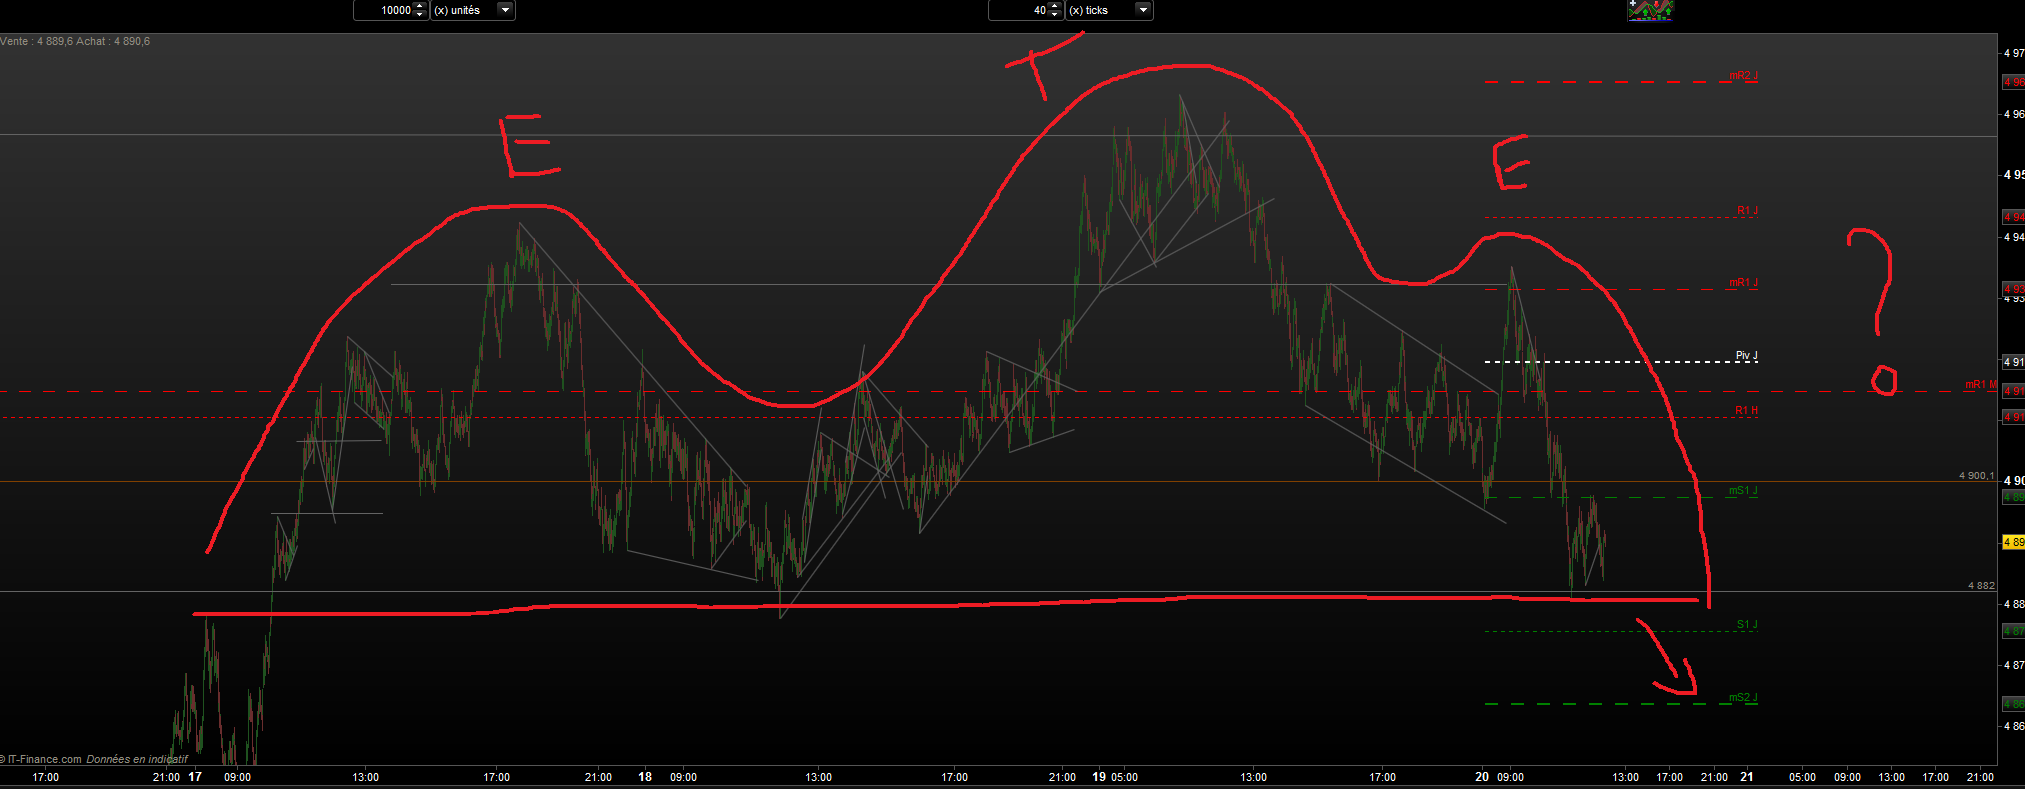This screenshot has height=789, width=2025.
Task: Open the IT-Finance.com link
Action: 44,759
